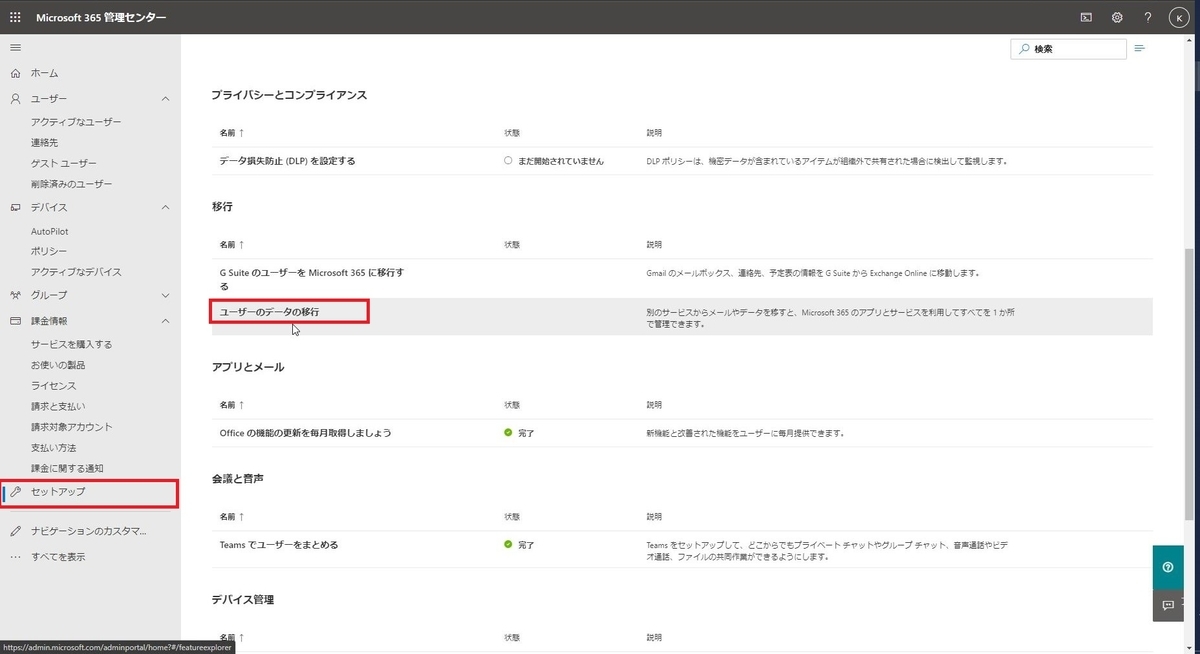
Task: Select the まだ開始されていません radio button
Action: pos(507,160)
